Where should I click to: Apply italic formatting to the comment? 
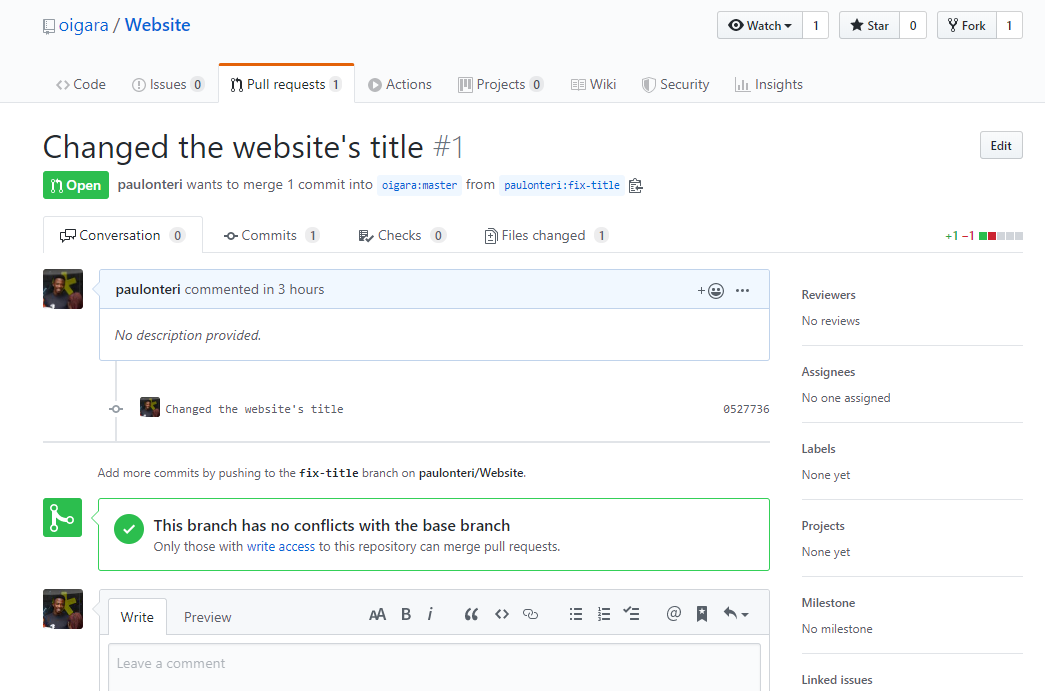tap(429, 613)
